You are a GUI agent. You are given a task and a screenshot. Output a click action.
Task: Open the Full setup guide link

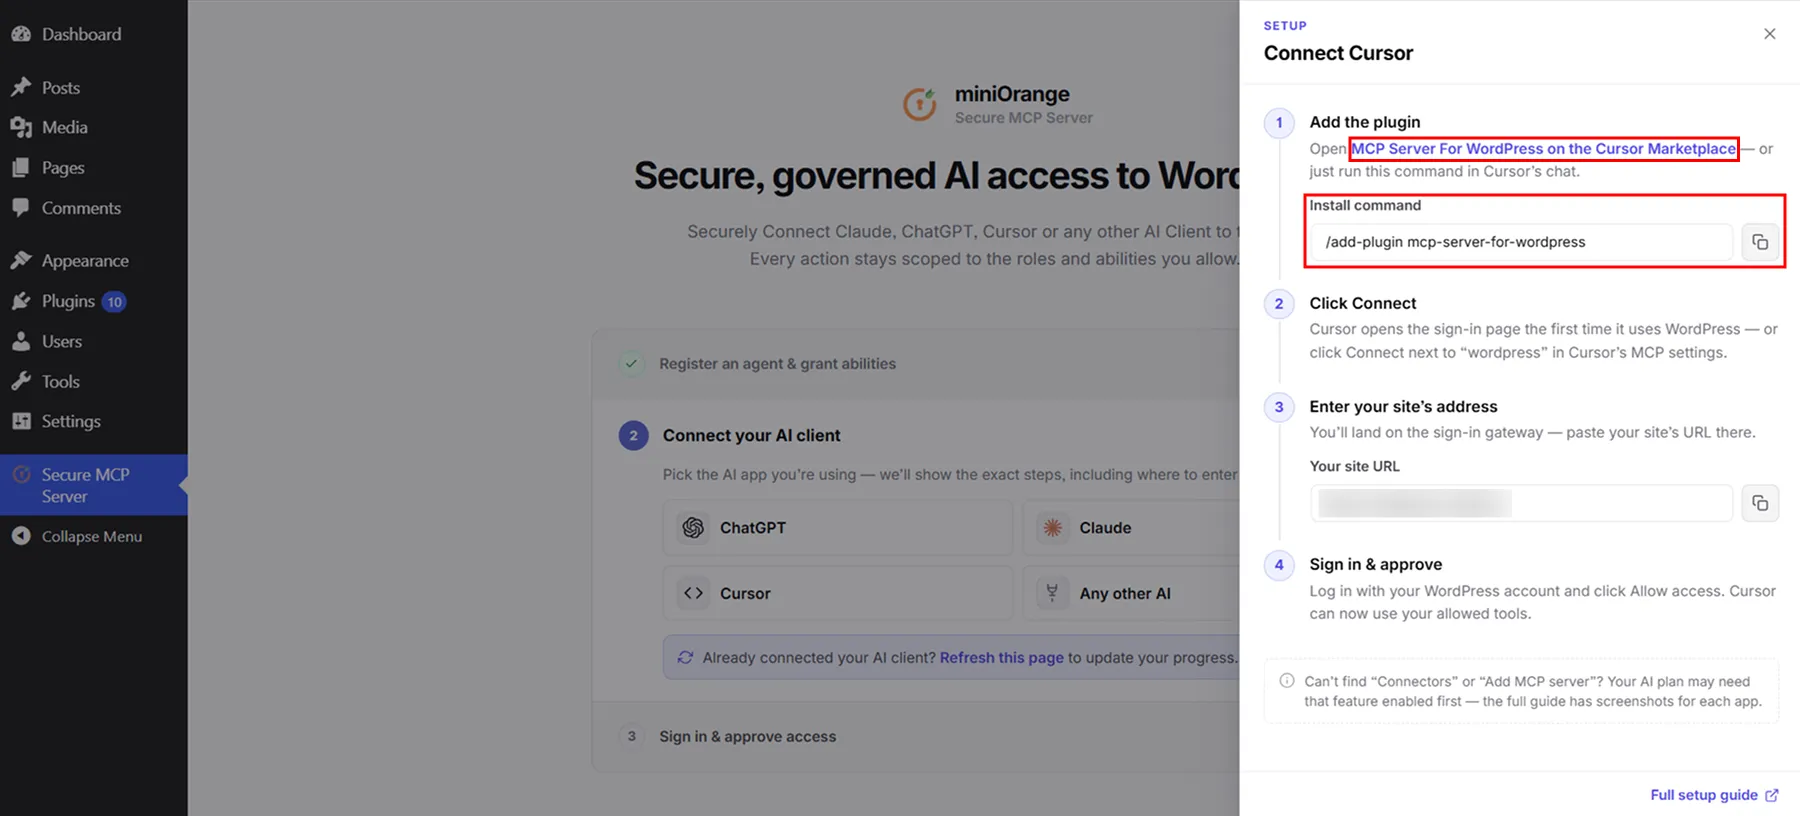tap(1714, 795)
